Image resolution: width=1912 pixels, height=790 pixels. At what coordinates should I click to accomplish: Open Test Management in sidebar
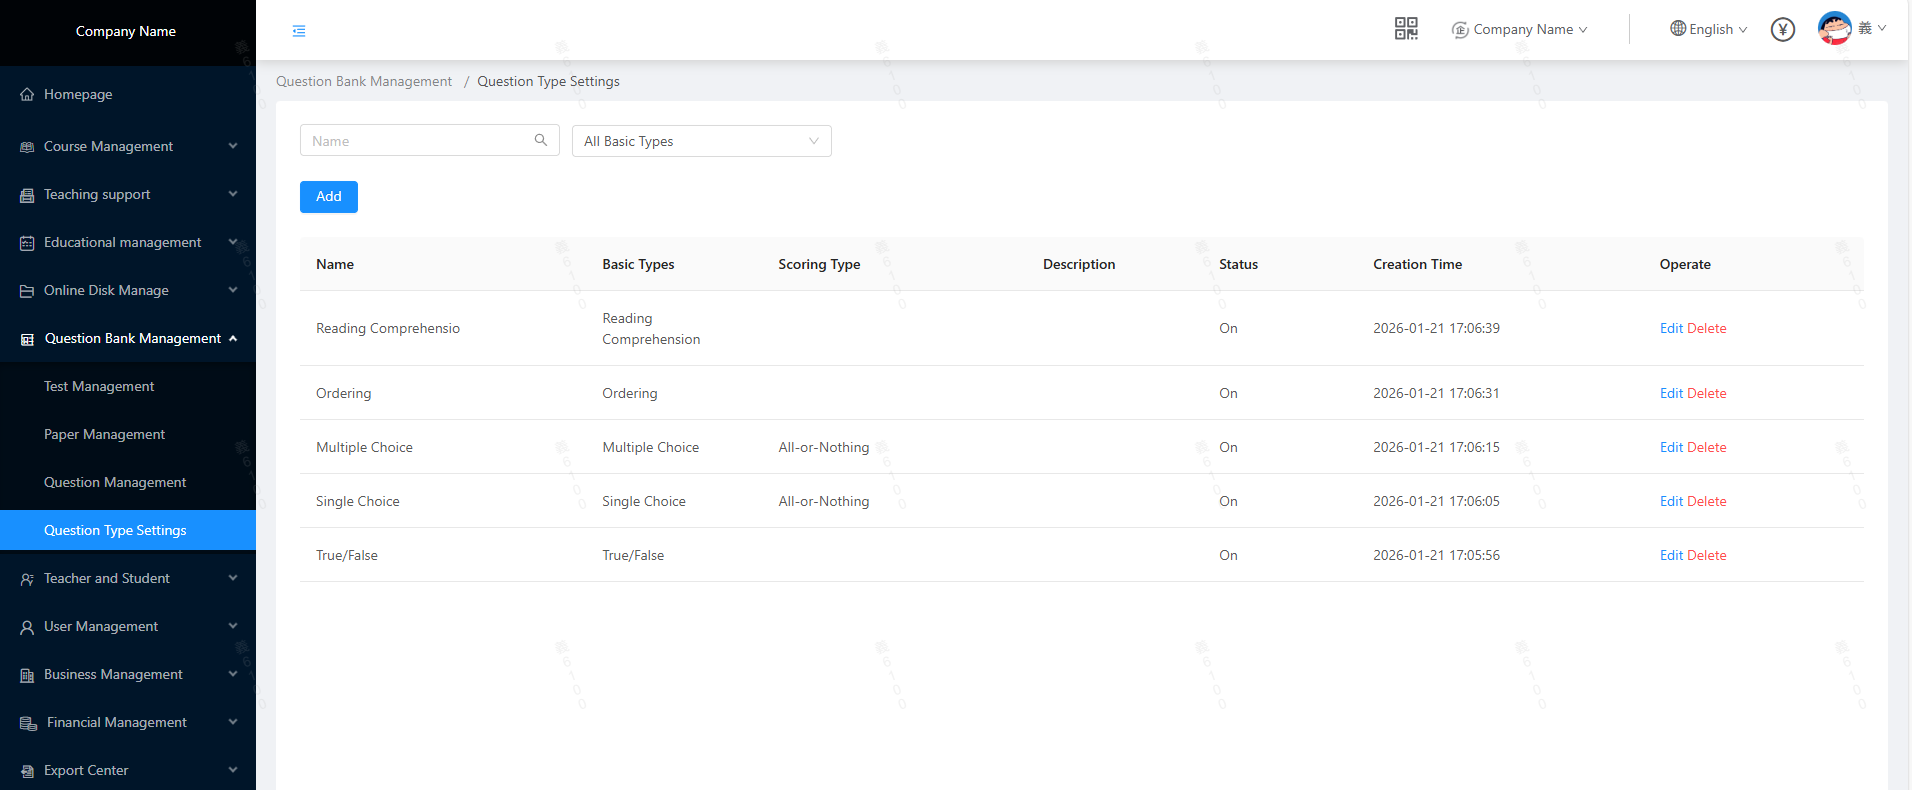(99, 386)
